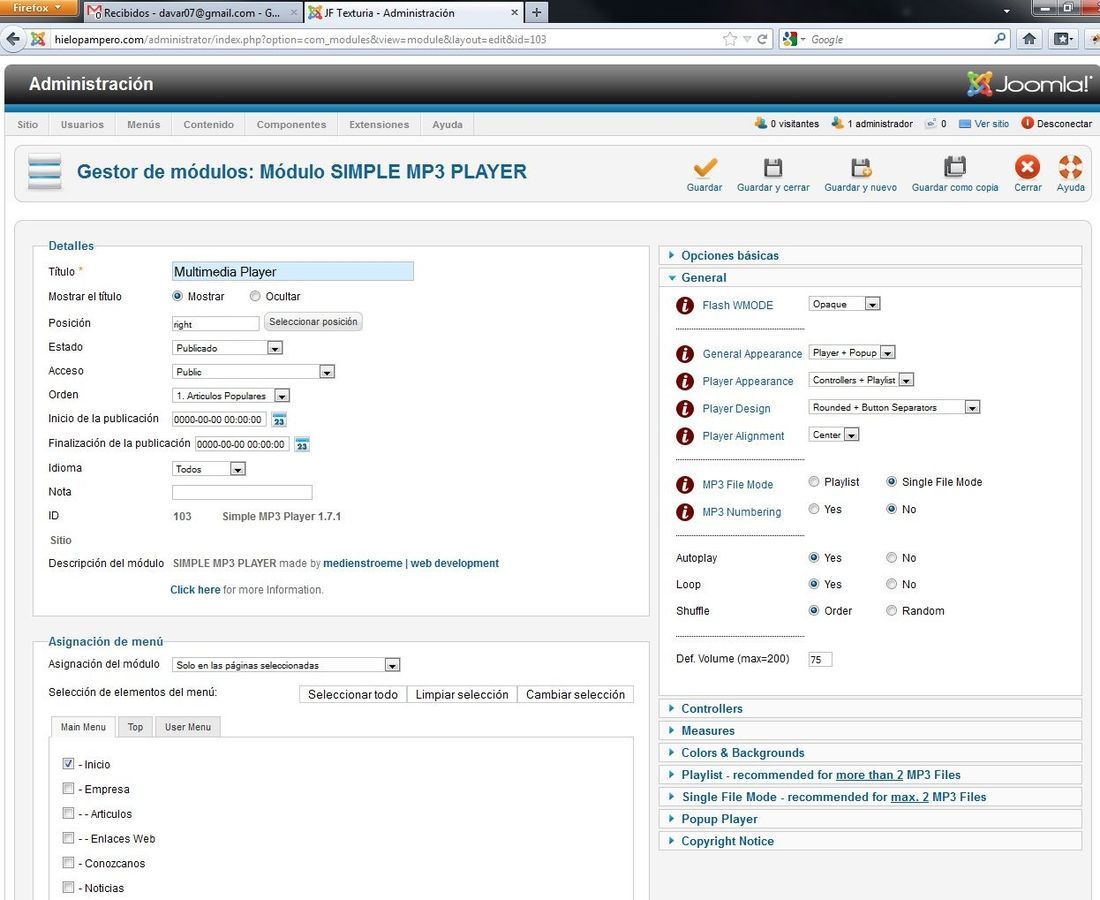Image resolution: width=1100 pixels, height=900 pixels.
Task: Click the MP3 File Mode info icon
Action: point(685,484)
